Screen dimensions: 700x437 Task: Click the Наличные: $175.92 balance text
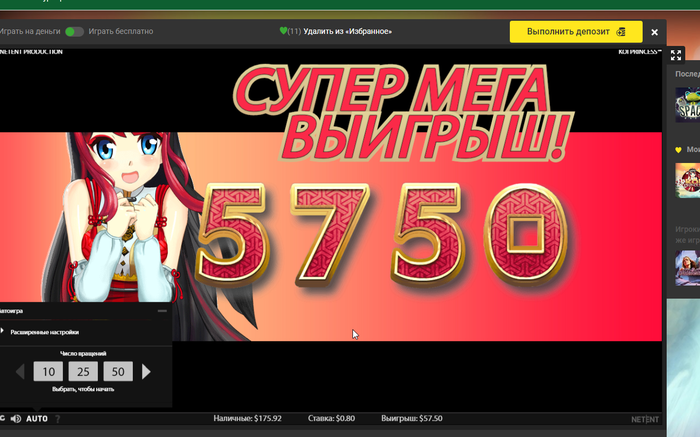tap(247, 419)
